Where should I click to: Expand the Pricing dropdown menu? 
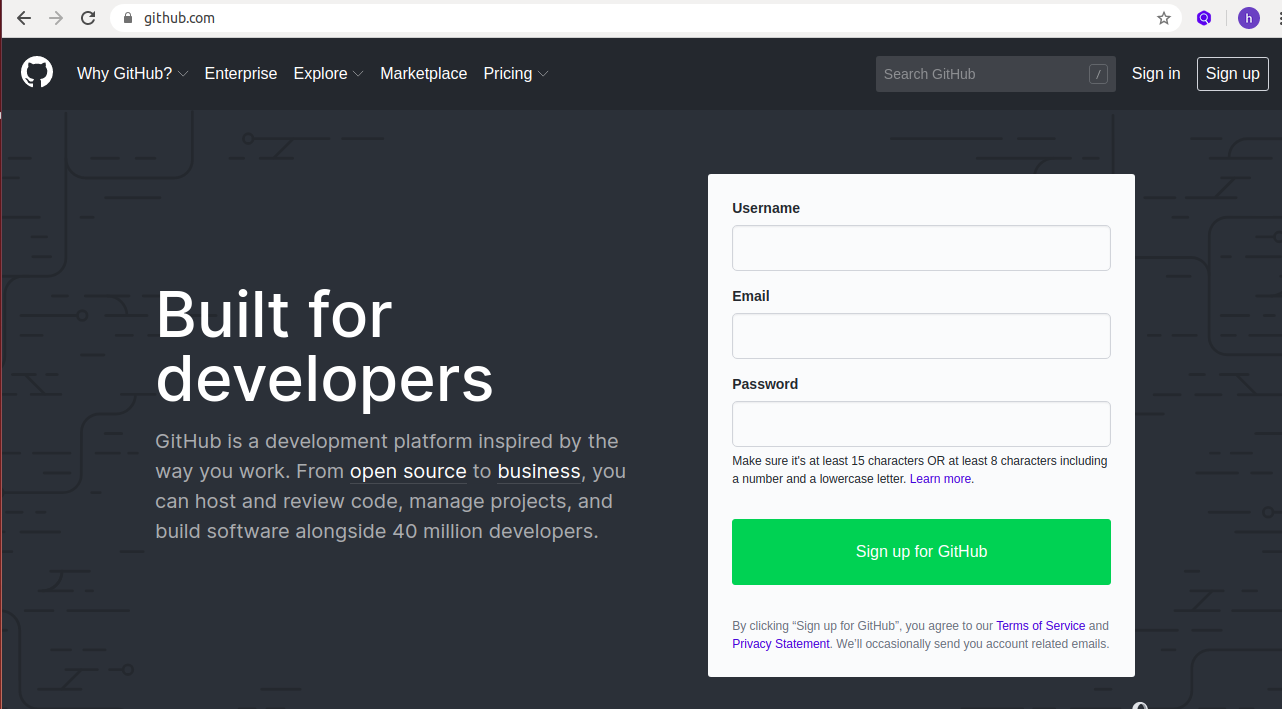tap(516, 74)
